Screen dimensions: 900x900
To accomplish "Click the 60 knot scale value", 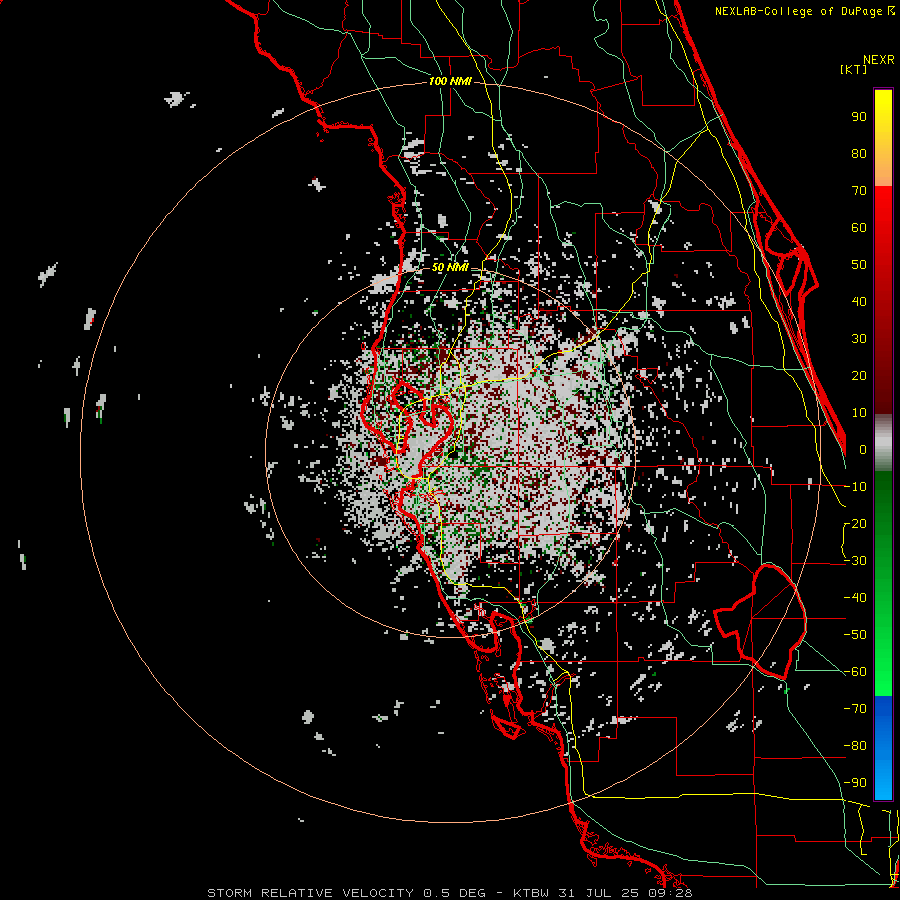I will pos(859,228).
